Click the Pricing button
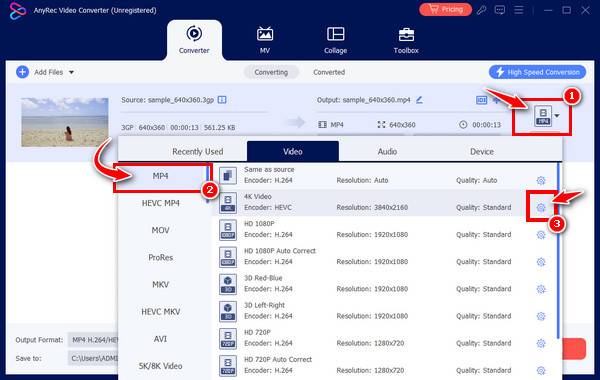The image size is (600, 380). [445, 10]
